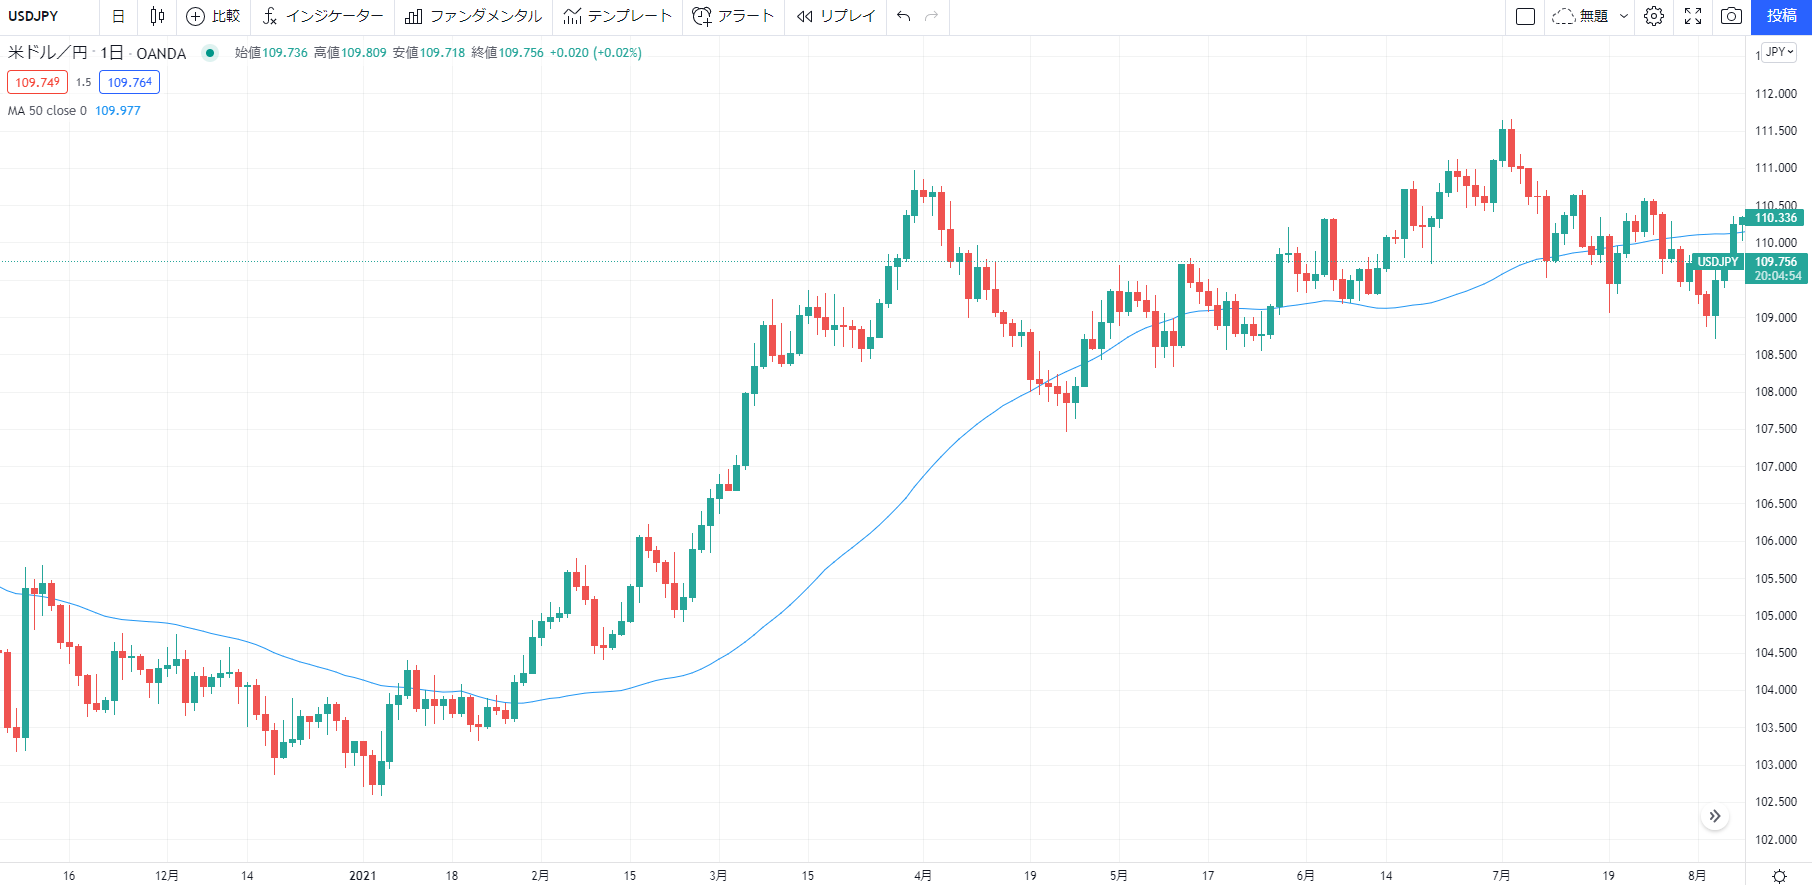The height and width of the screenshot is (885, 1812).
Task: Click the OANDA broker label
Action: pos(161,53)
